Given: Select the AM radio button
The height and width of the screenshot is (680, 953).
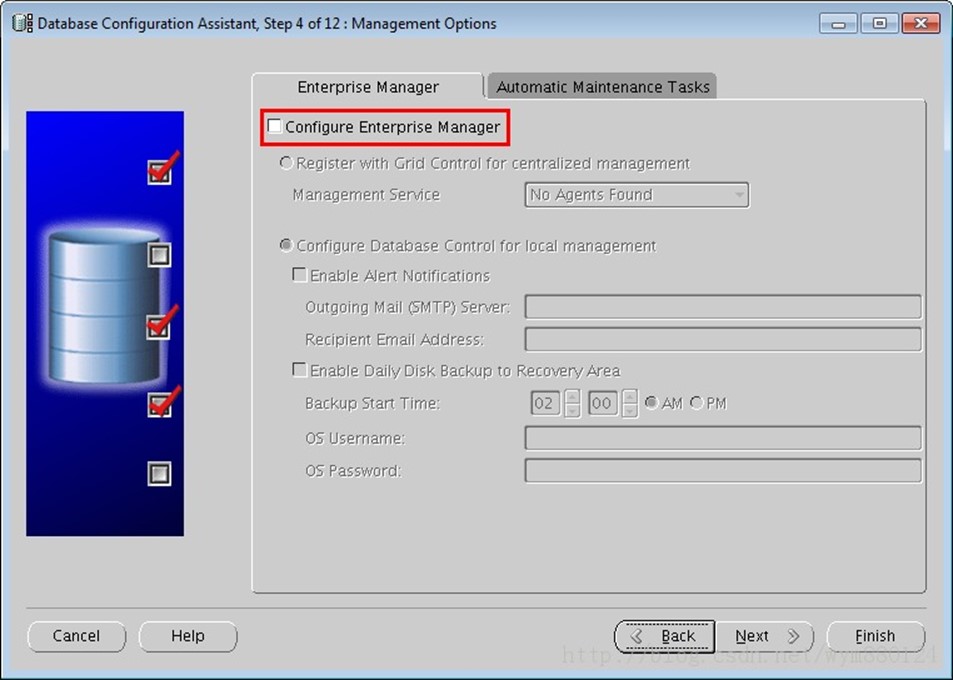Looking at the screenshot, I should (x=651, y=403).
